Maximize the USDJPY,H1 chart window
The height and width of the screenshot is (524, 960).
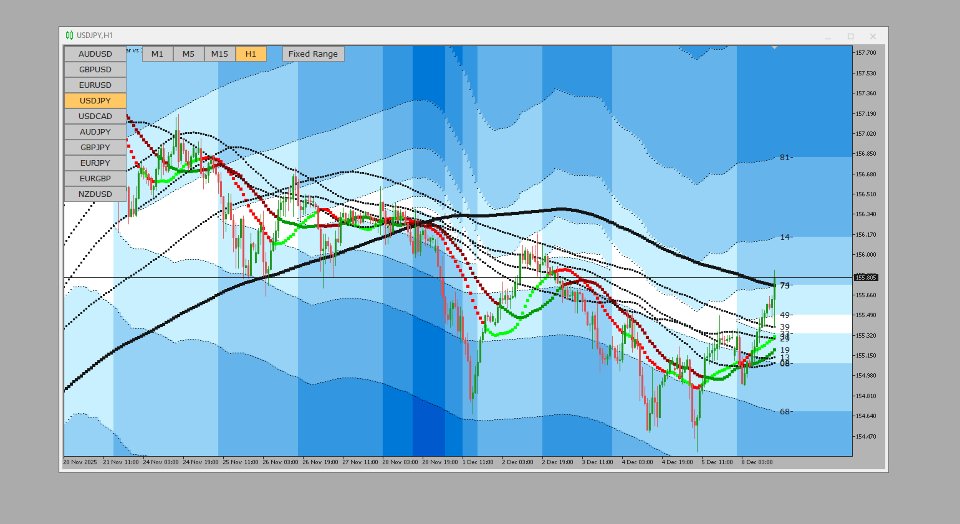click(850, 36)
